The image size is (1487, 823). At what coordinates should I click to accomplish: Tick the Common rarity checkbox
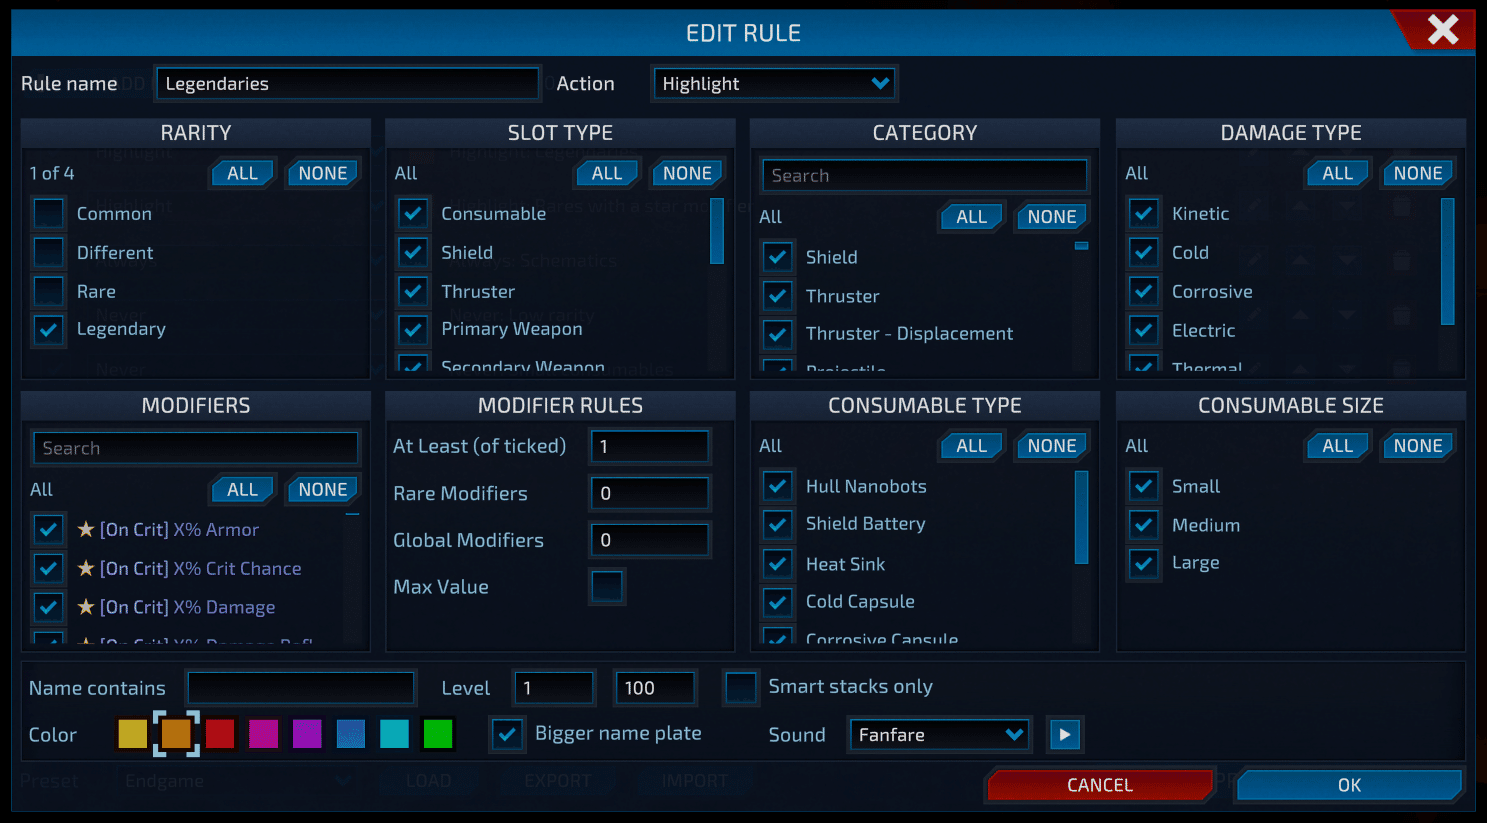(49, 213)
